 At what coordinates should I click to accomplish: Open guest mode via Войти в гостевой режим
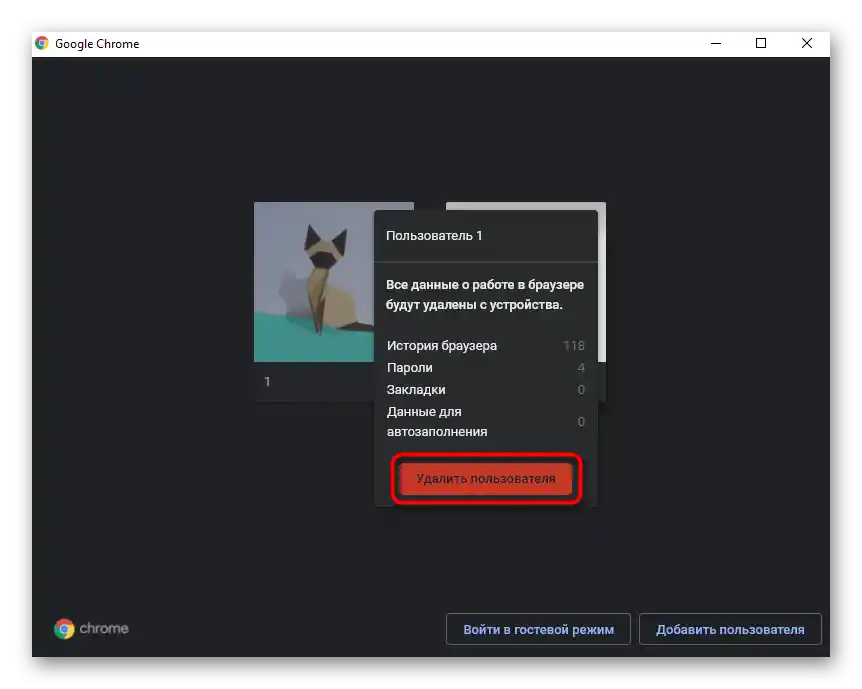538,629
